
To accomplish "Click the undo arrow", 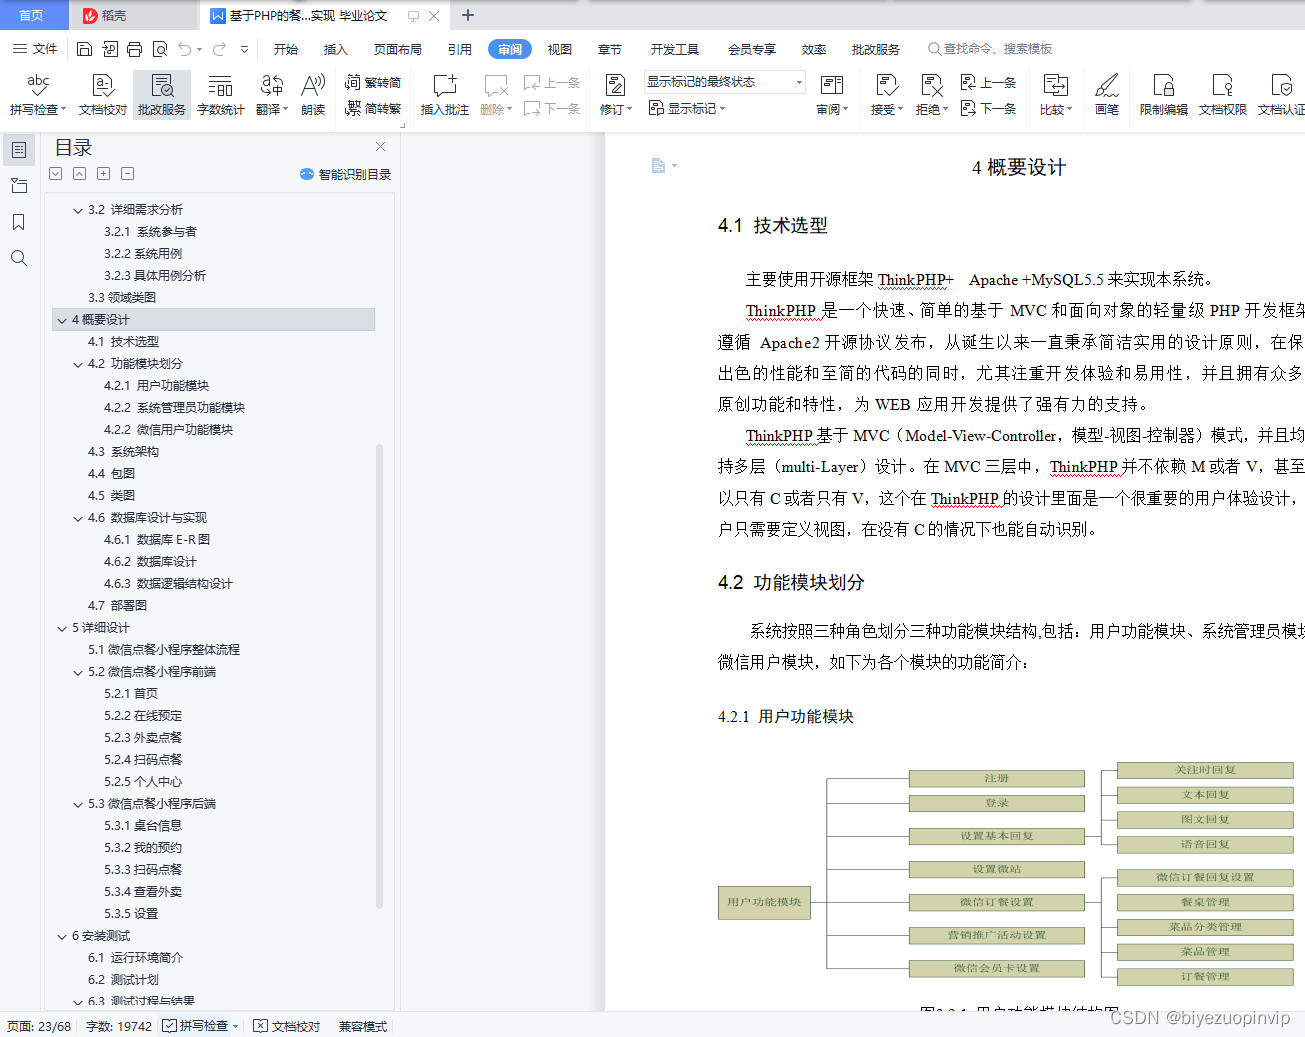I will pyautogui.click(x=185, y=49).
